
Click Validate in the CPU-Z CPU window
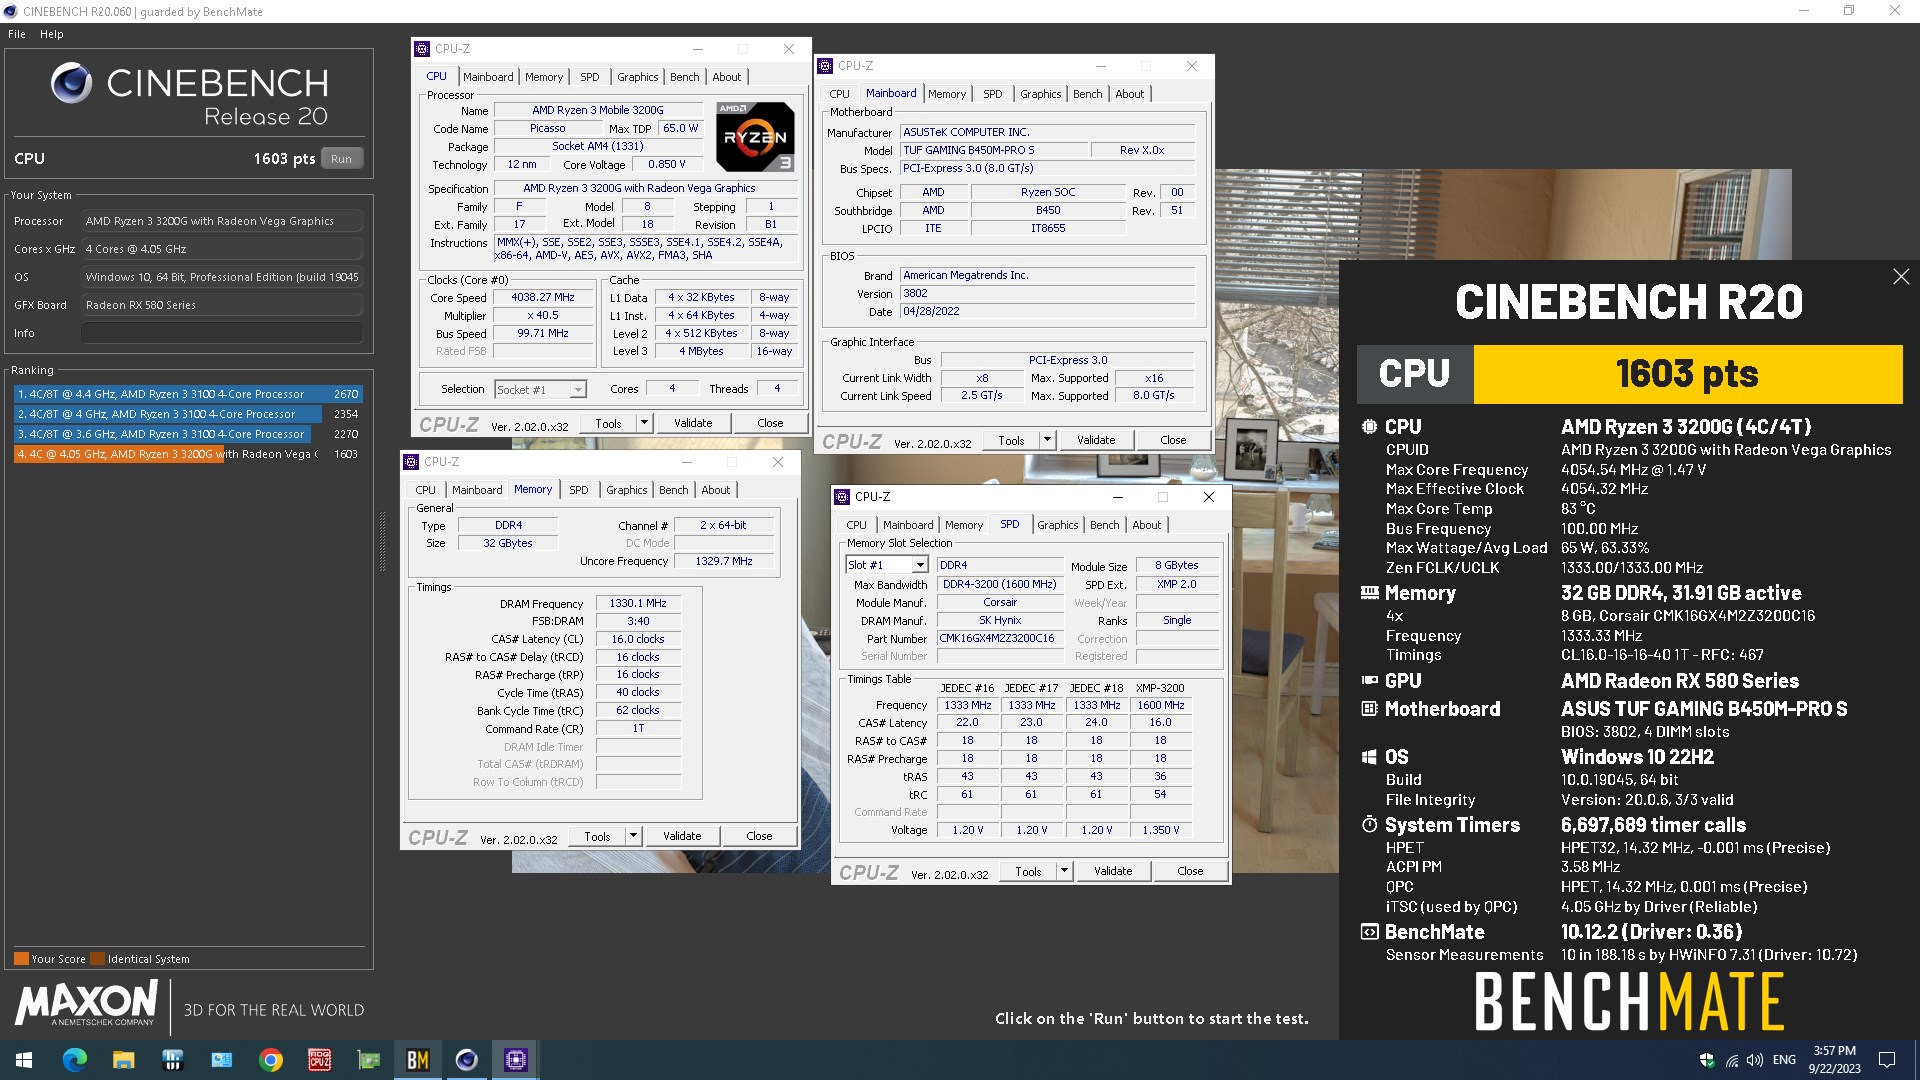coord(693,423)
